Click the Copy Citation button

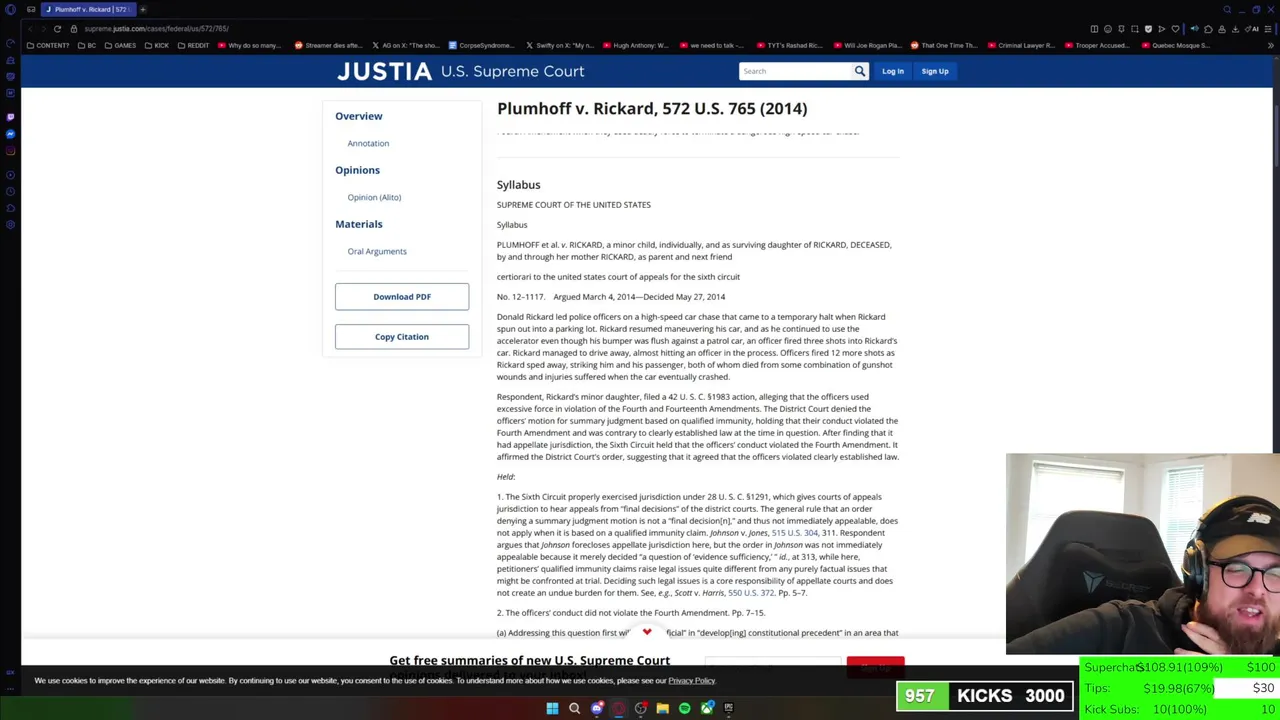402,337
